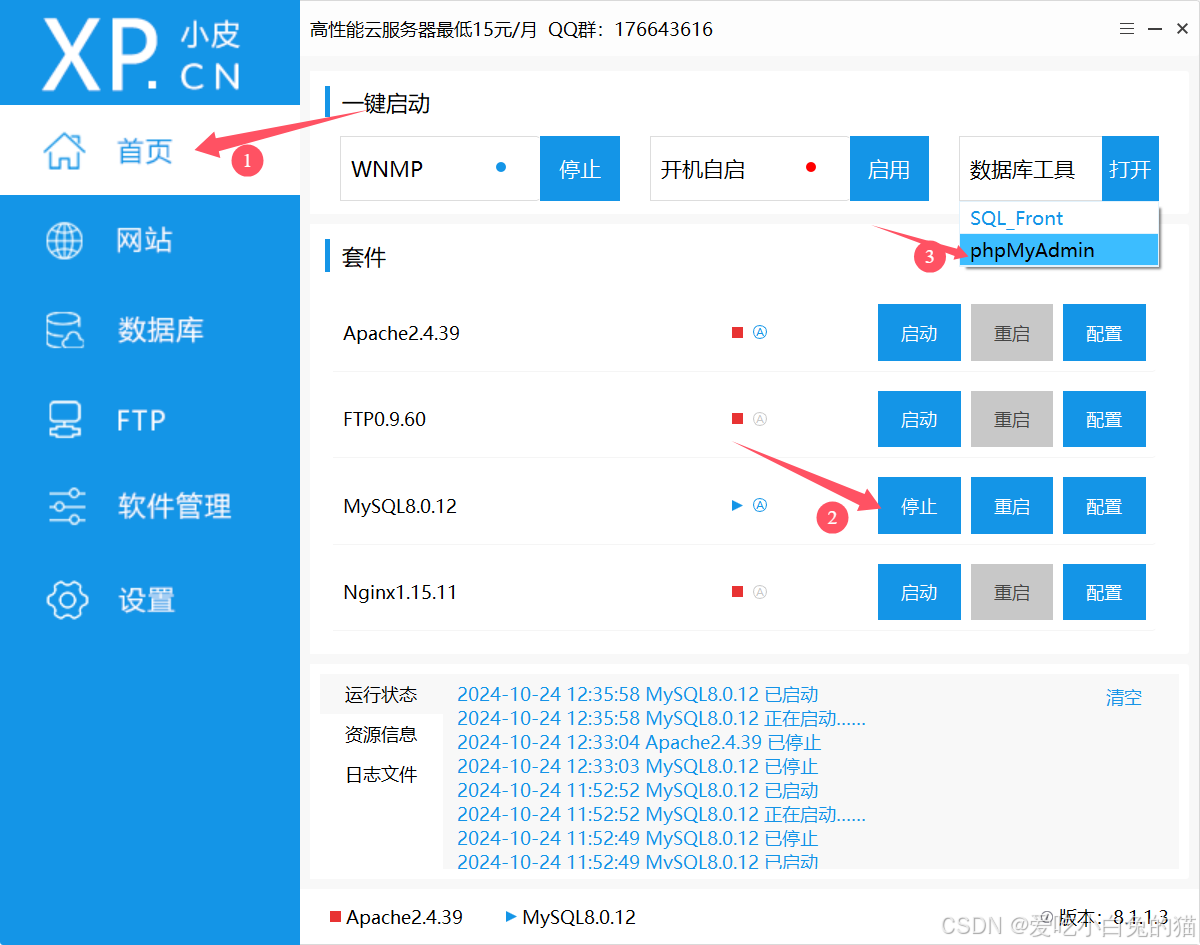Select the Apache2.4.39 name in the 套件 list
The width and height of the screenshot is (1200, 945).
(401, 333)
